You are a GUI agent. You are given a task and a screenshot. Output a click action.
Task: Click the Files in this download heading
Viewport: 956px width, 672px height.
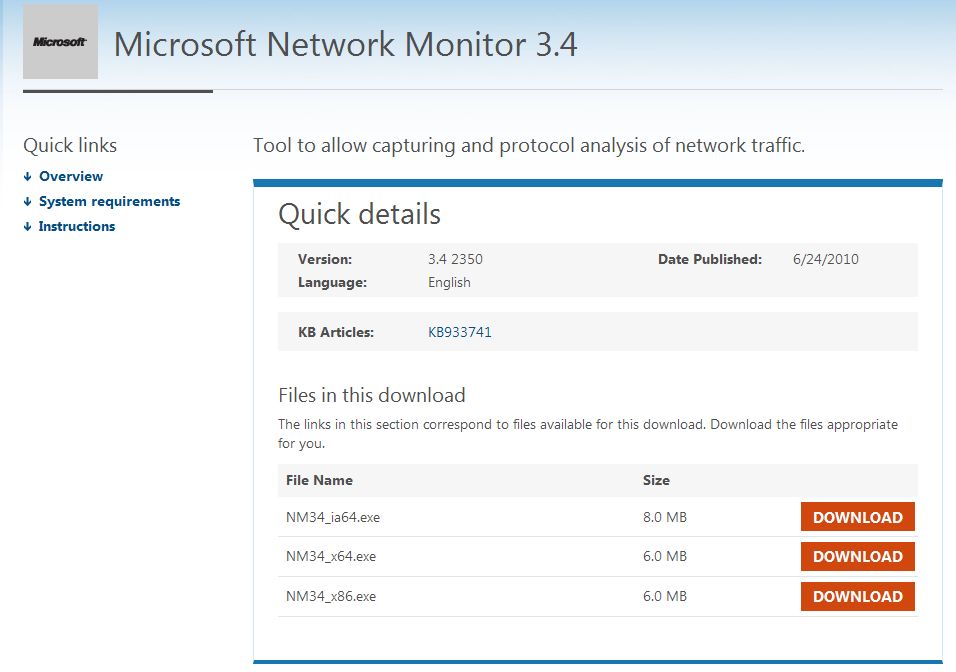click(x=372, y=395)
